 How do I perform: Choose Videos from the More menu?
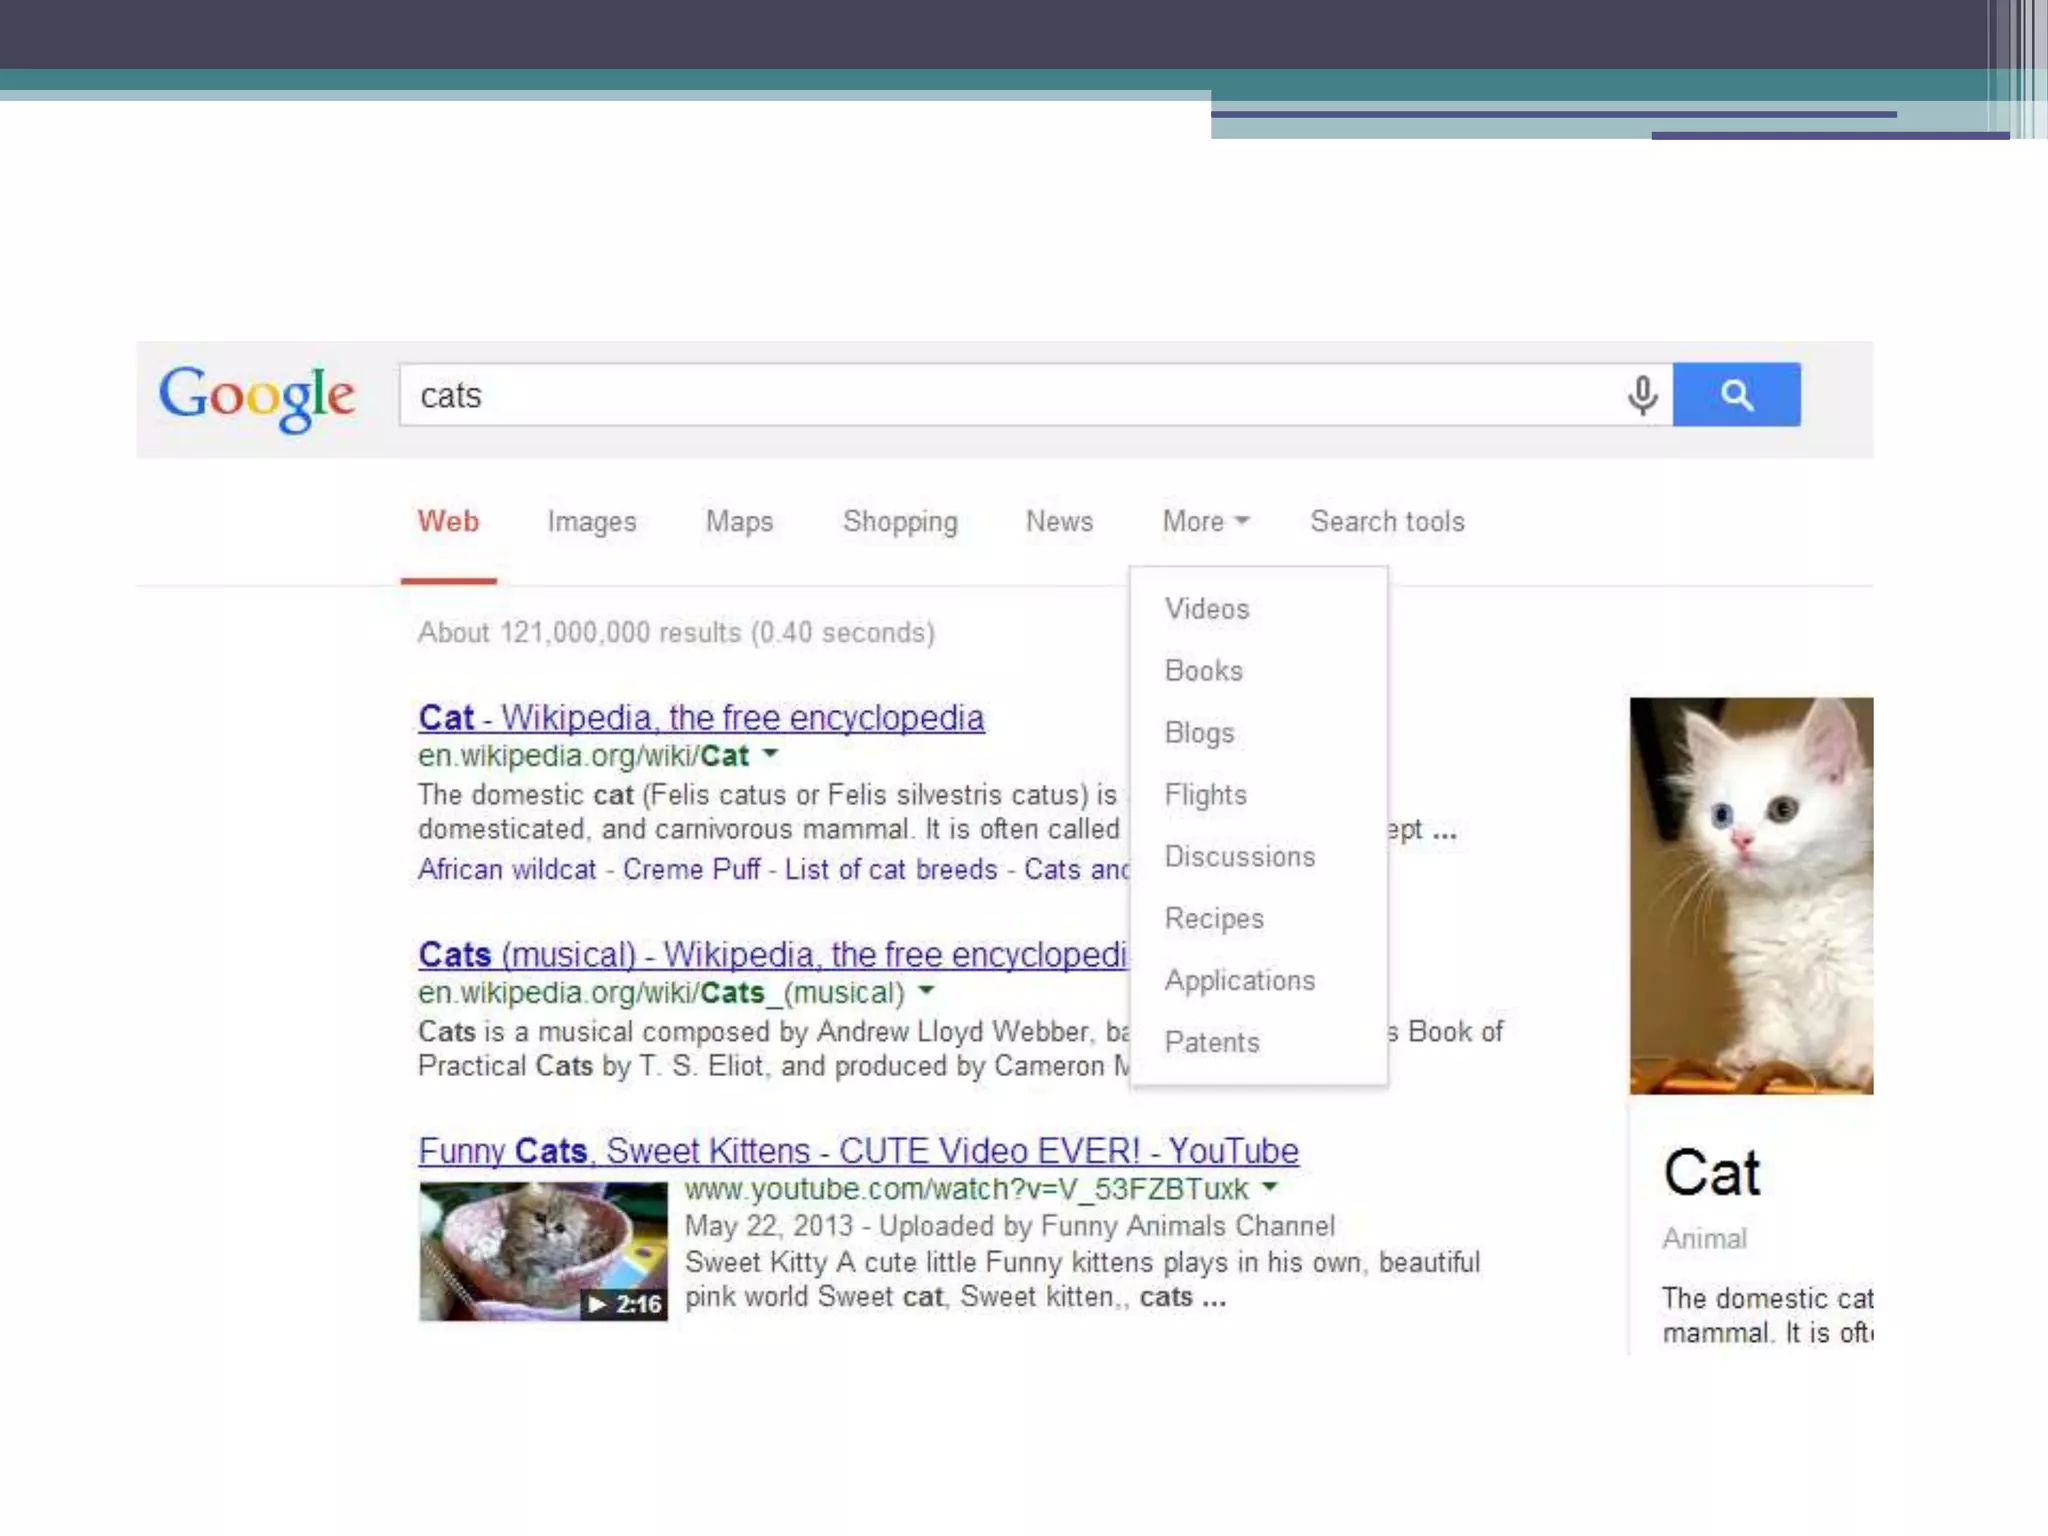[x=1207, y=609]
